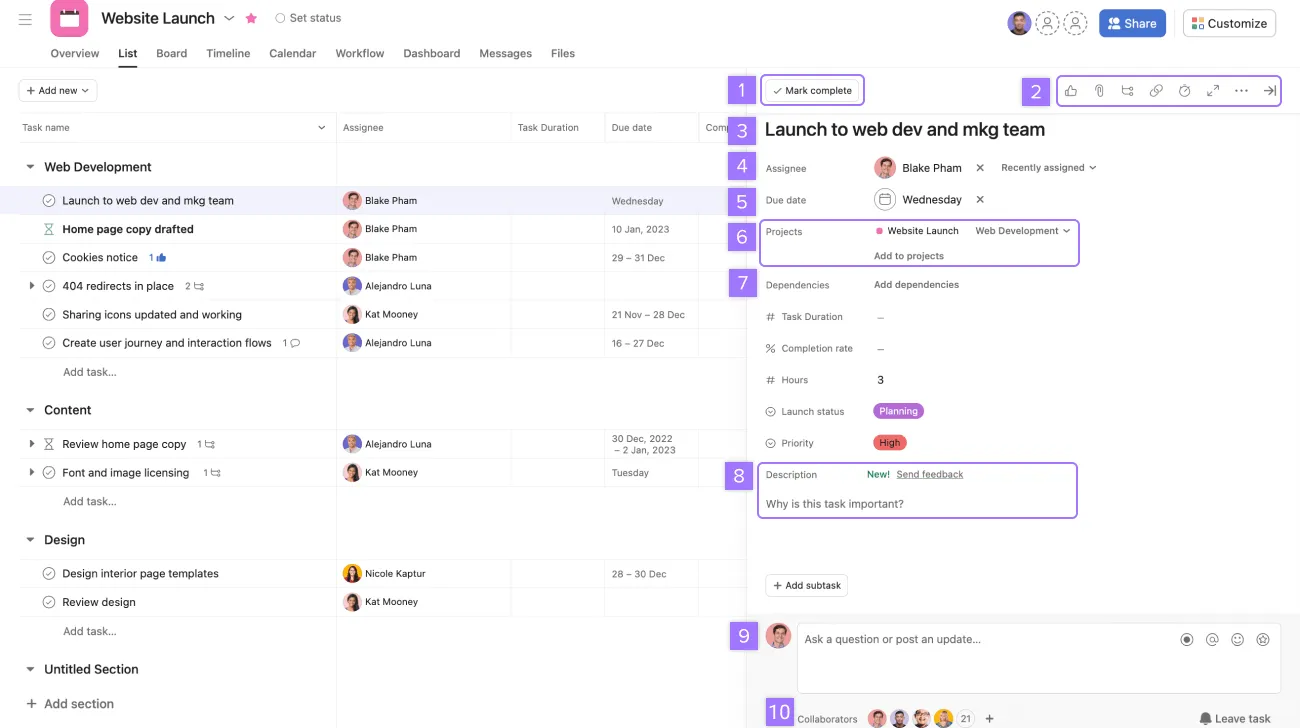Open the three-dot more actions menu
The height and width of the screenshot is (728, 1300).
tap(1241, 91)
